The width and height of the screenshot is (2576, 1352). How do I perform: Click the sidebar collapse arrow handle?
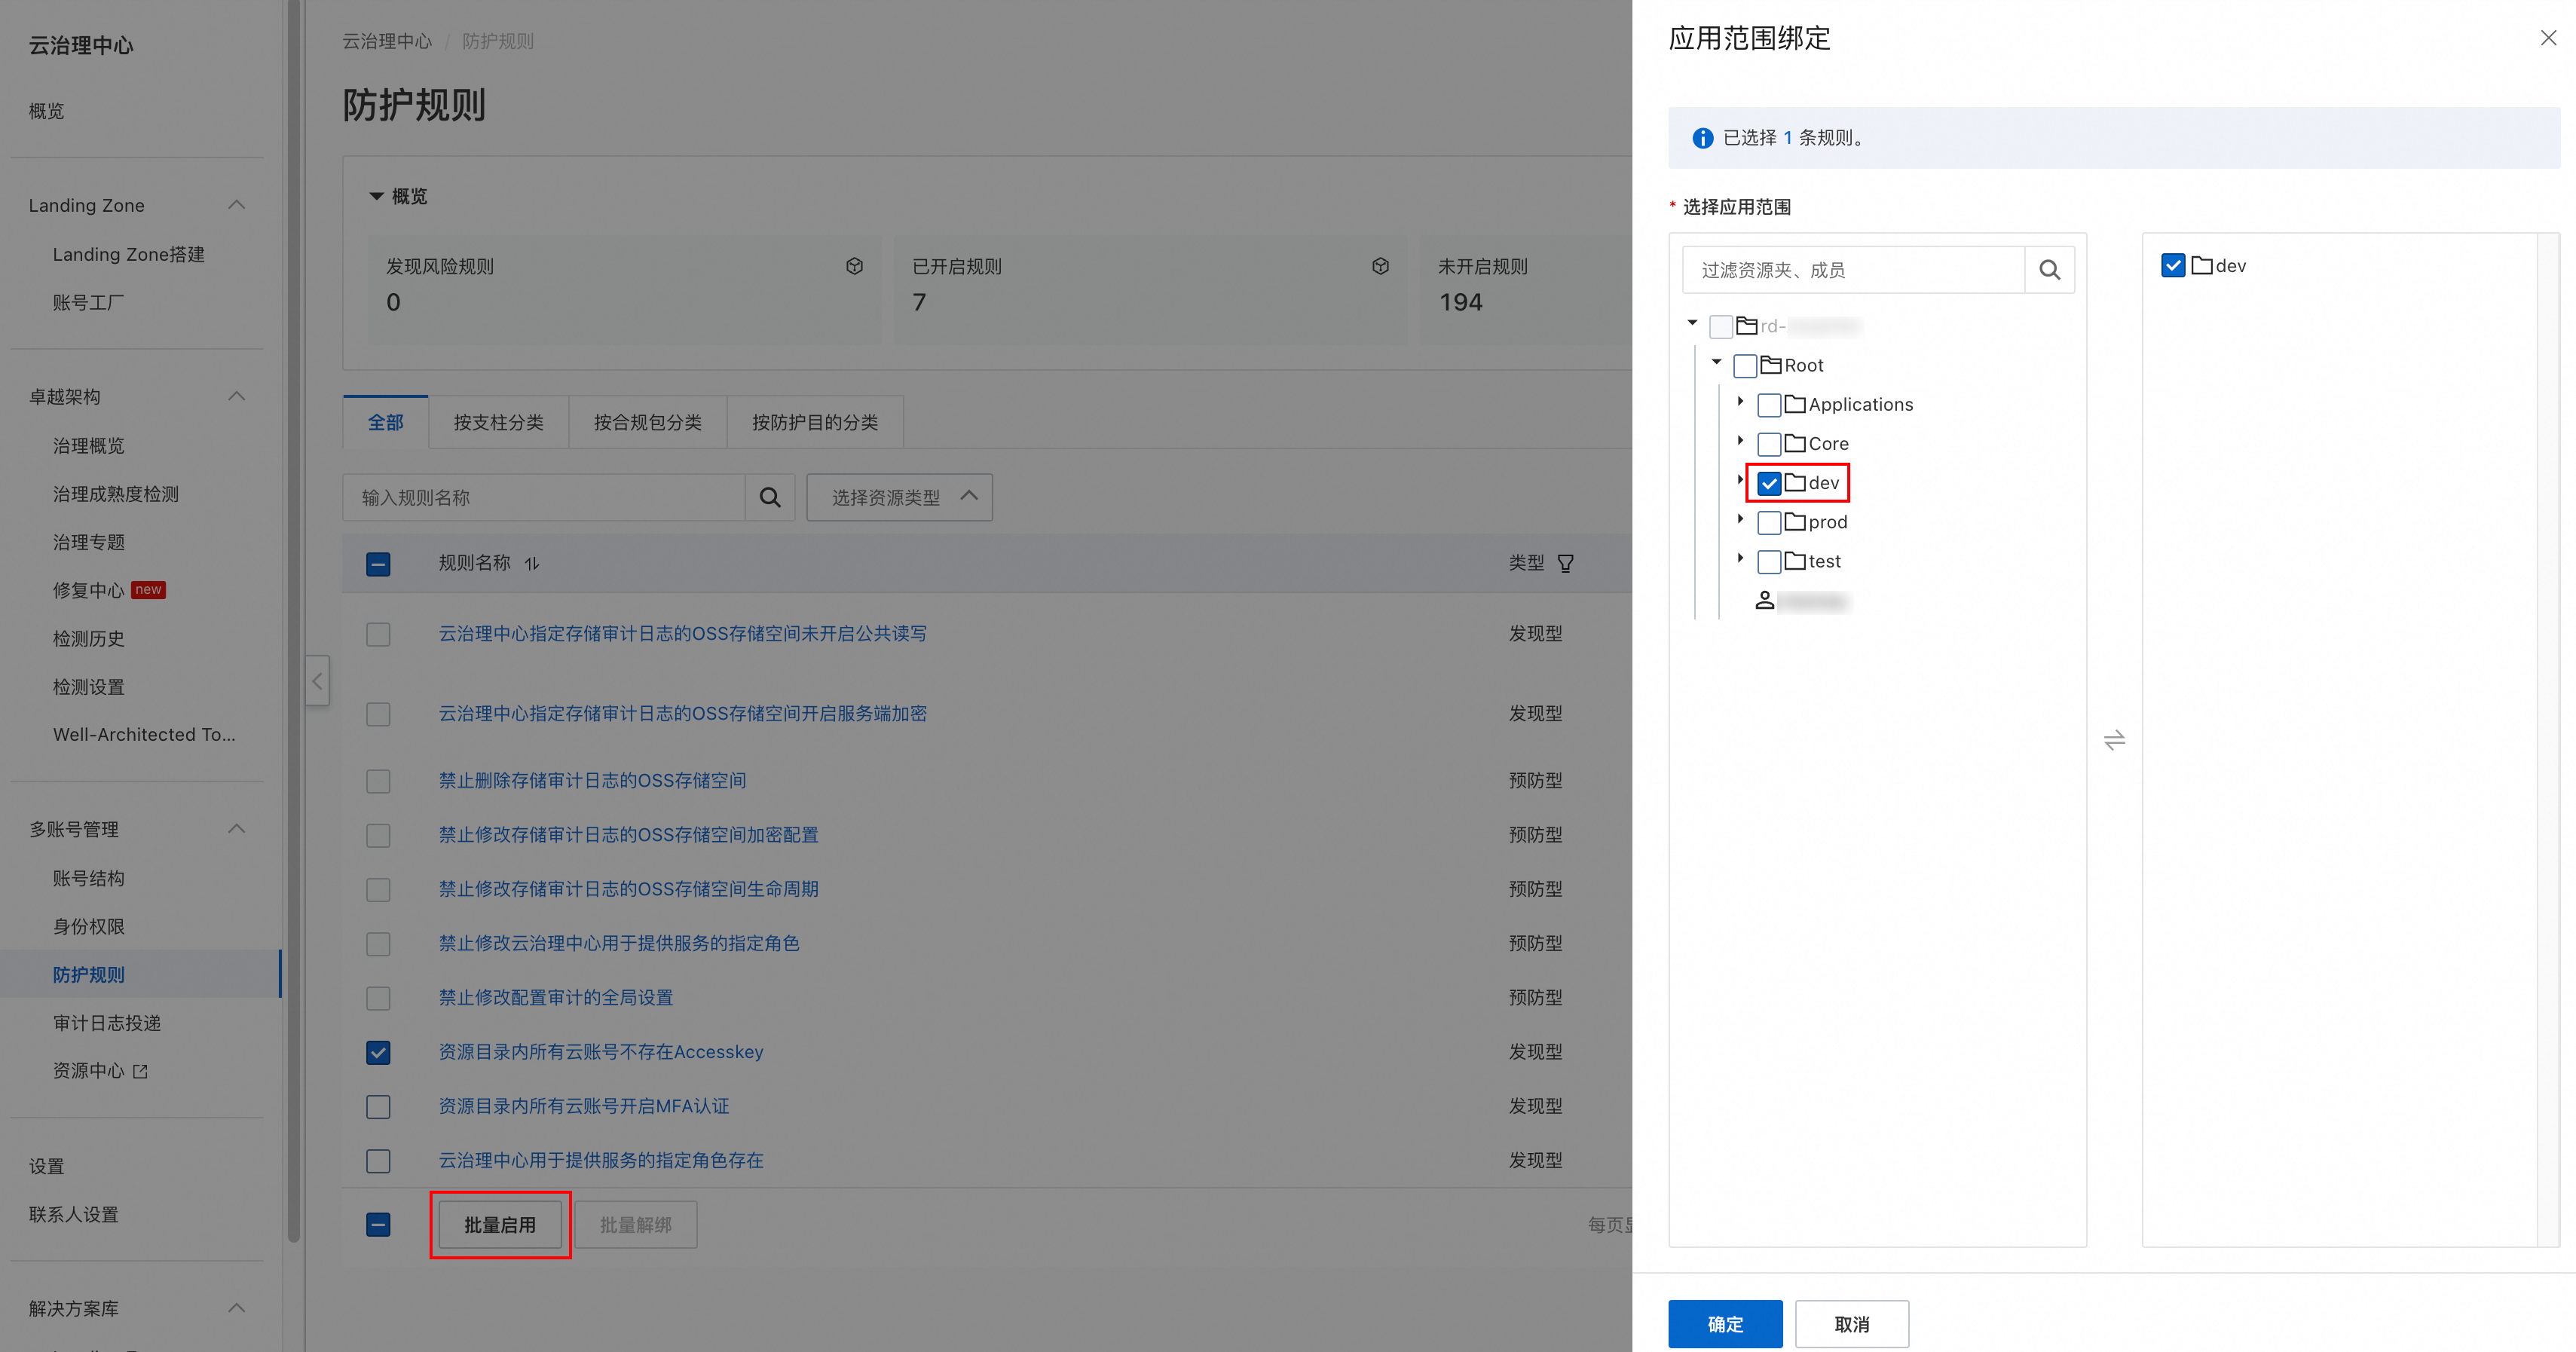pos(317,681)
